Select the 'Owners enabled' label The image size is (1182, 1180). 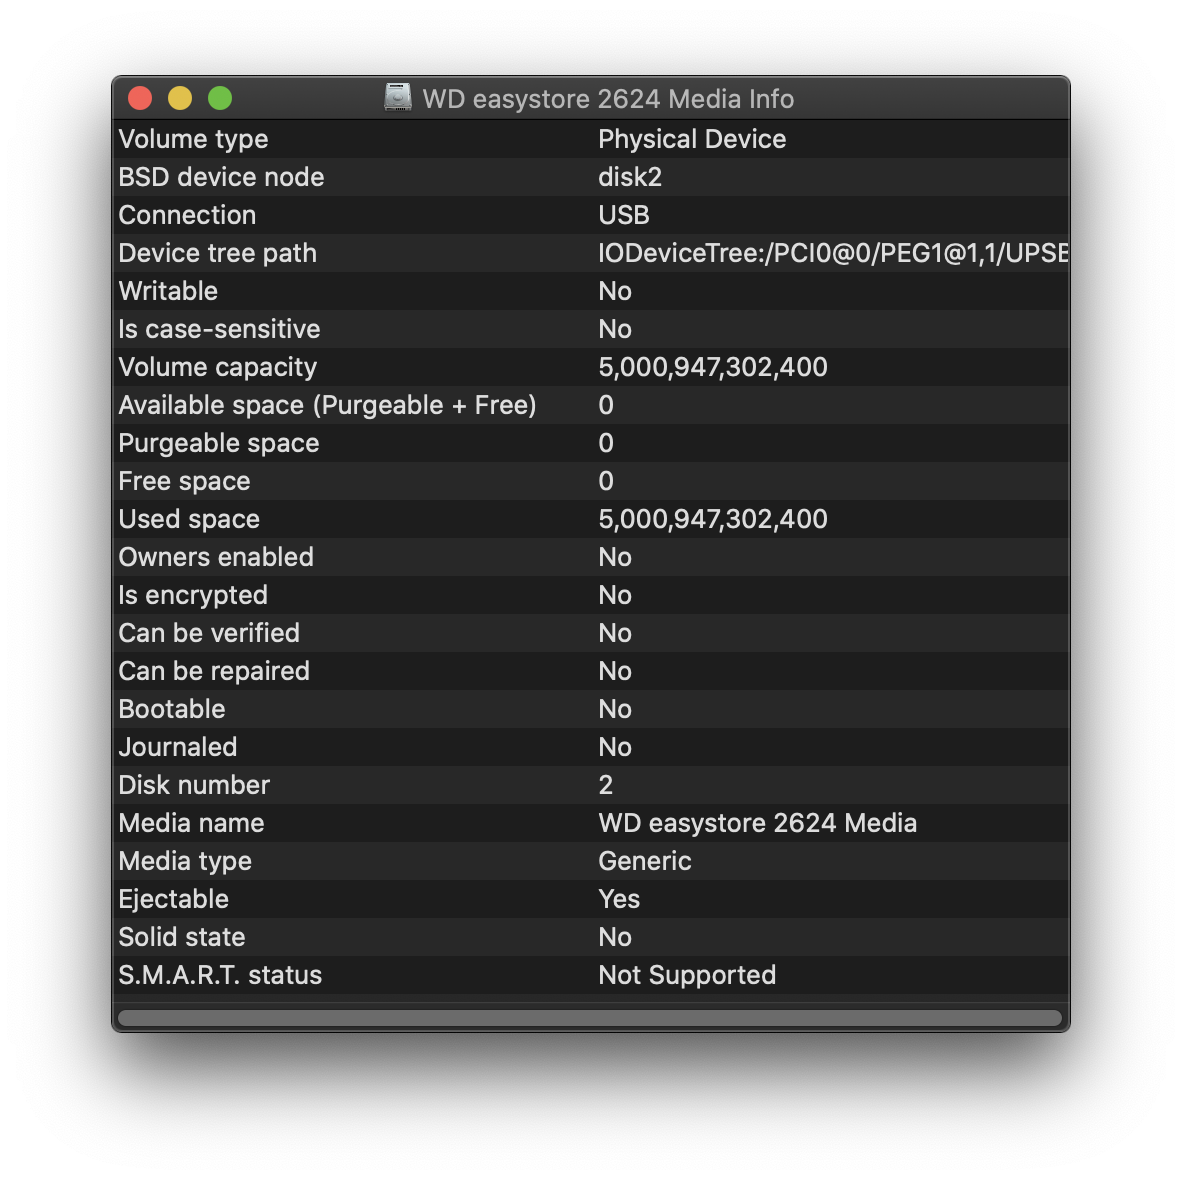coord(216,557)
